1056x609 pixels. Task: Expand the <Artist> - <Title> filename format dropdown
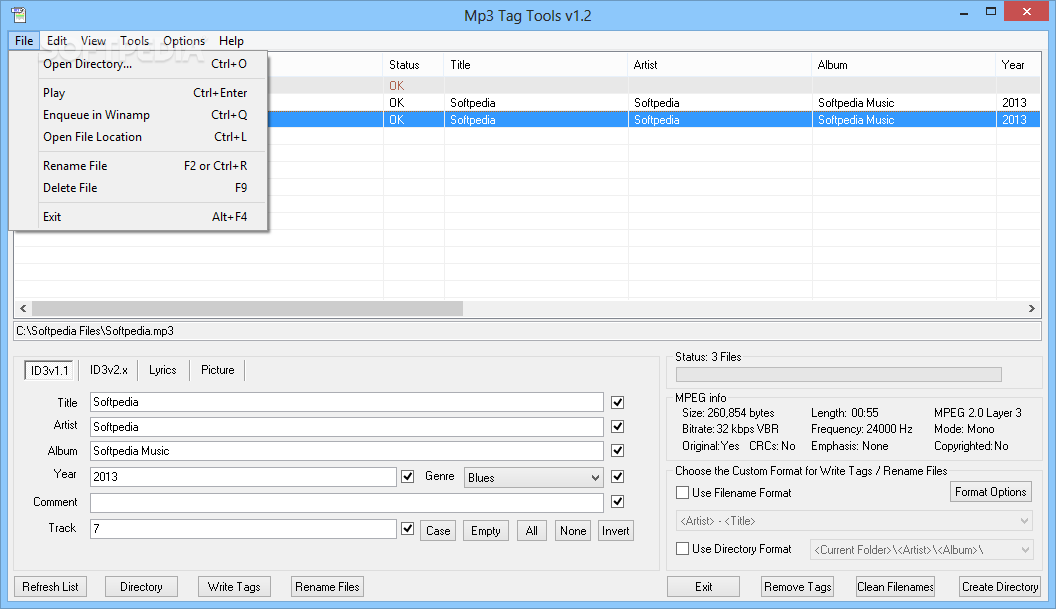[854, 521]
